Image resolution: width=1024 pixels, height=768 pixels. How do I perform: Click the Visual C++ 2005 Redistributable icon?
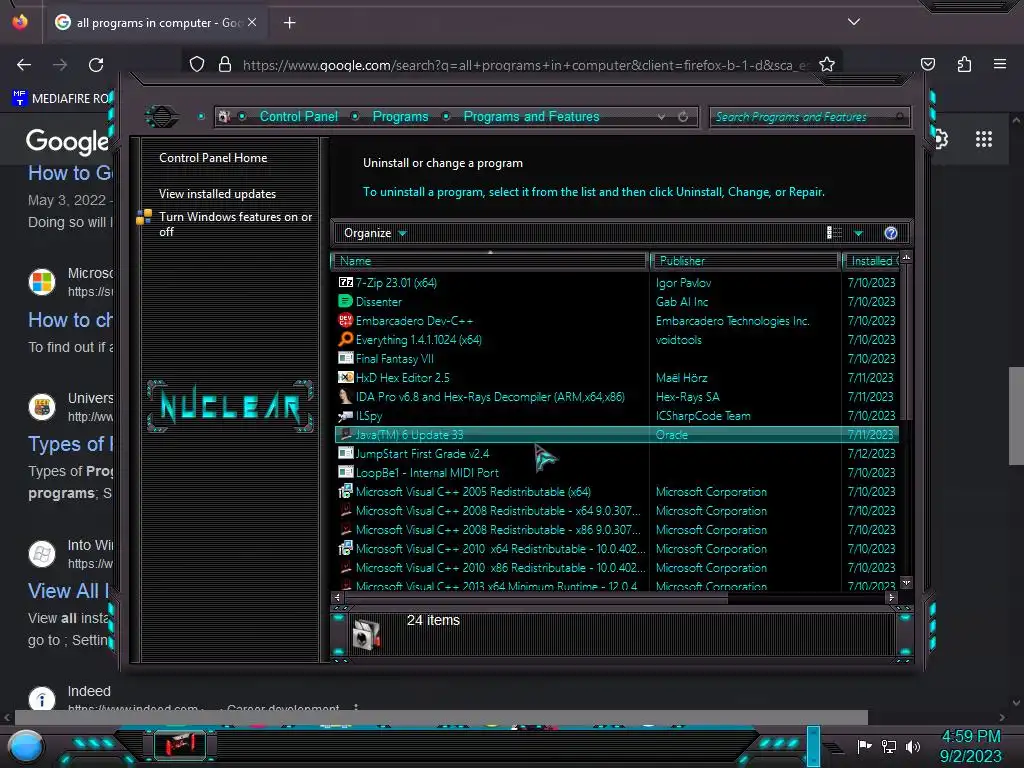coord(345,492)
